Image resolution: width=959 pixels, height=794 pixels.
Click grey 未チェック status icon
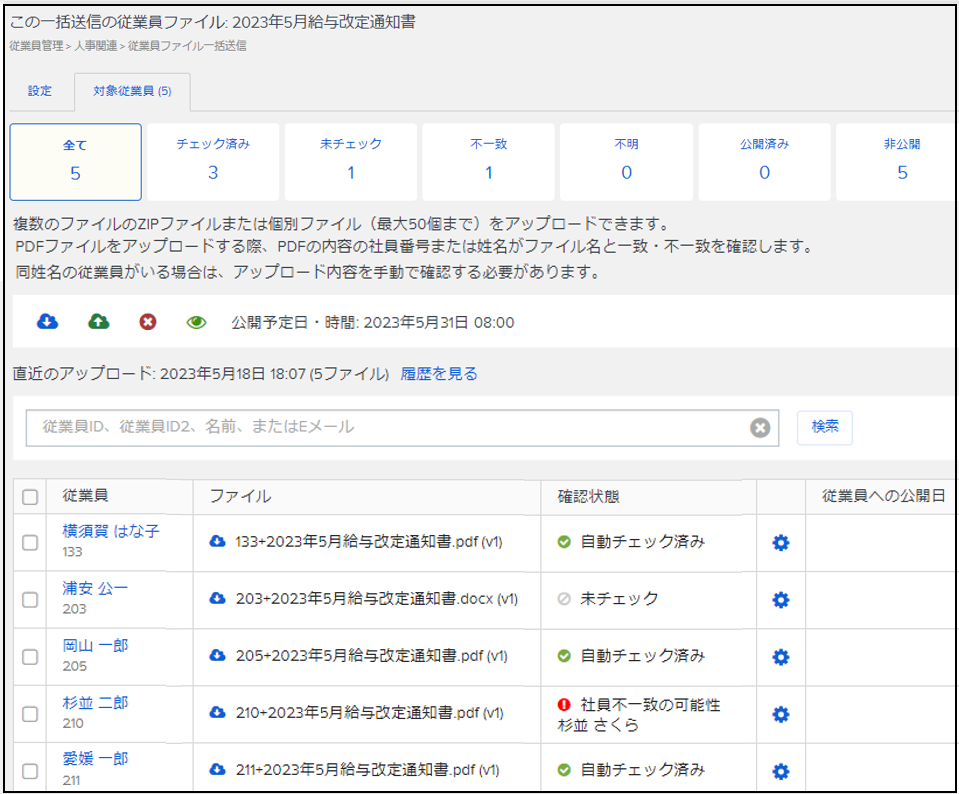564,599
